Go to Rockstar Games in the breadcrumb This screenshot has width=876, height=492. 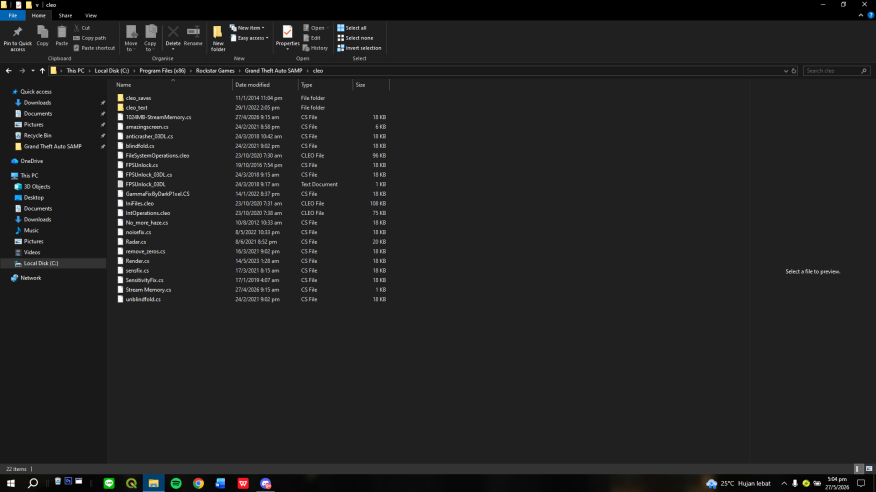point(215,71)
